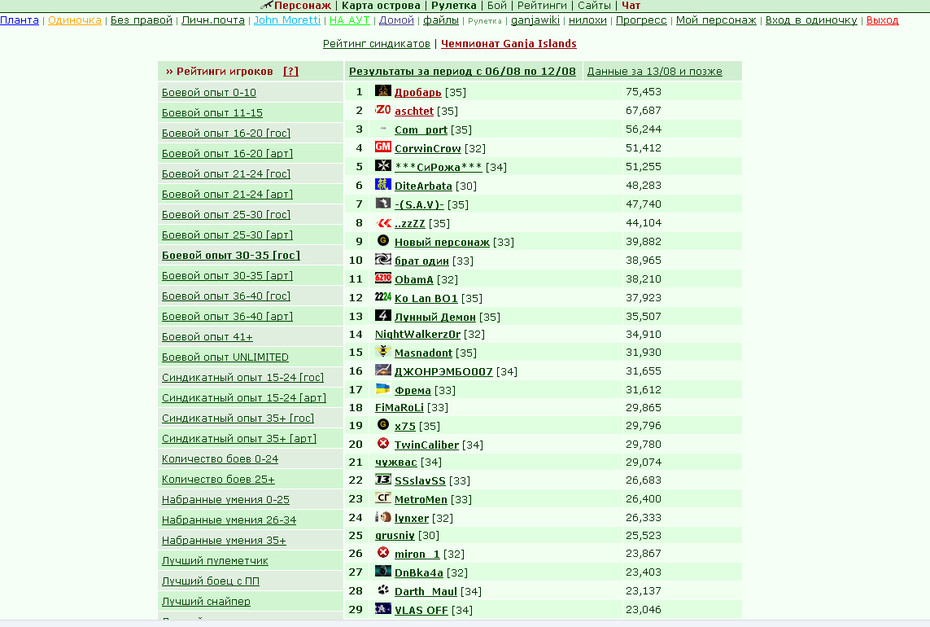Click the red cross icon beside TwinCaliber
Image resolution: width=930 pixels, height=627 pixels.
(383, 444)
